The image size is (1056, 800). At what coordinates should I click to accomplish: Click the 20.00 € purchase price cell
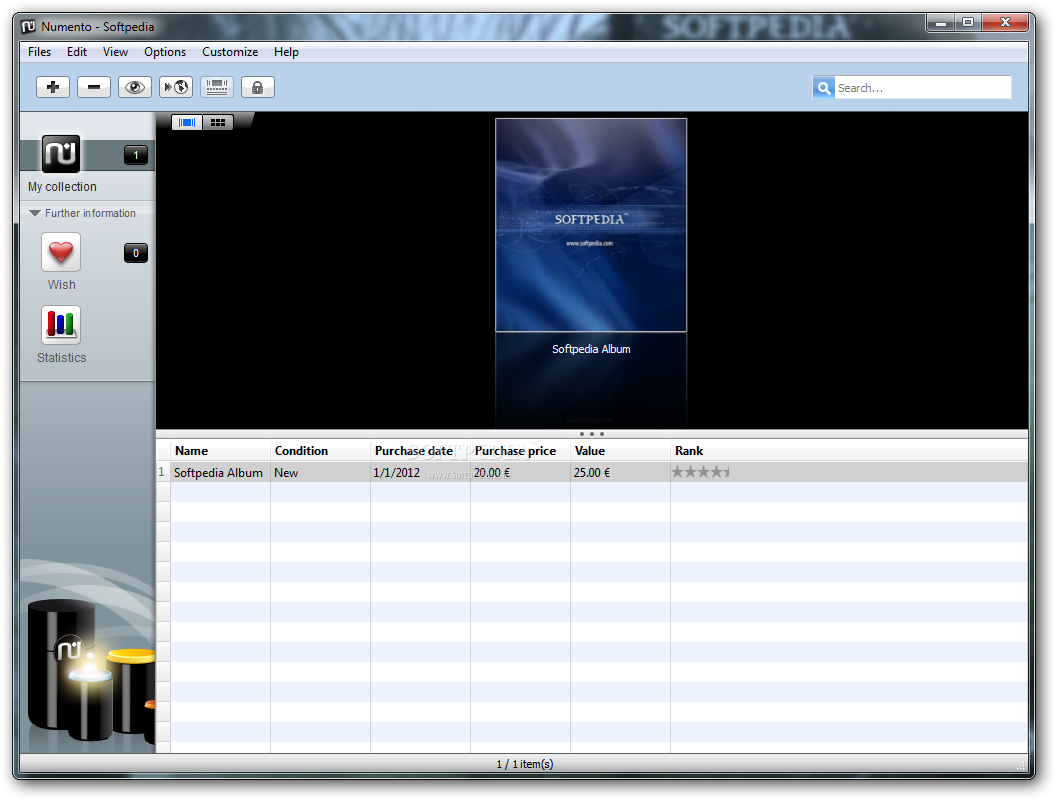(520, 473)
